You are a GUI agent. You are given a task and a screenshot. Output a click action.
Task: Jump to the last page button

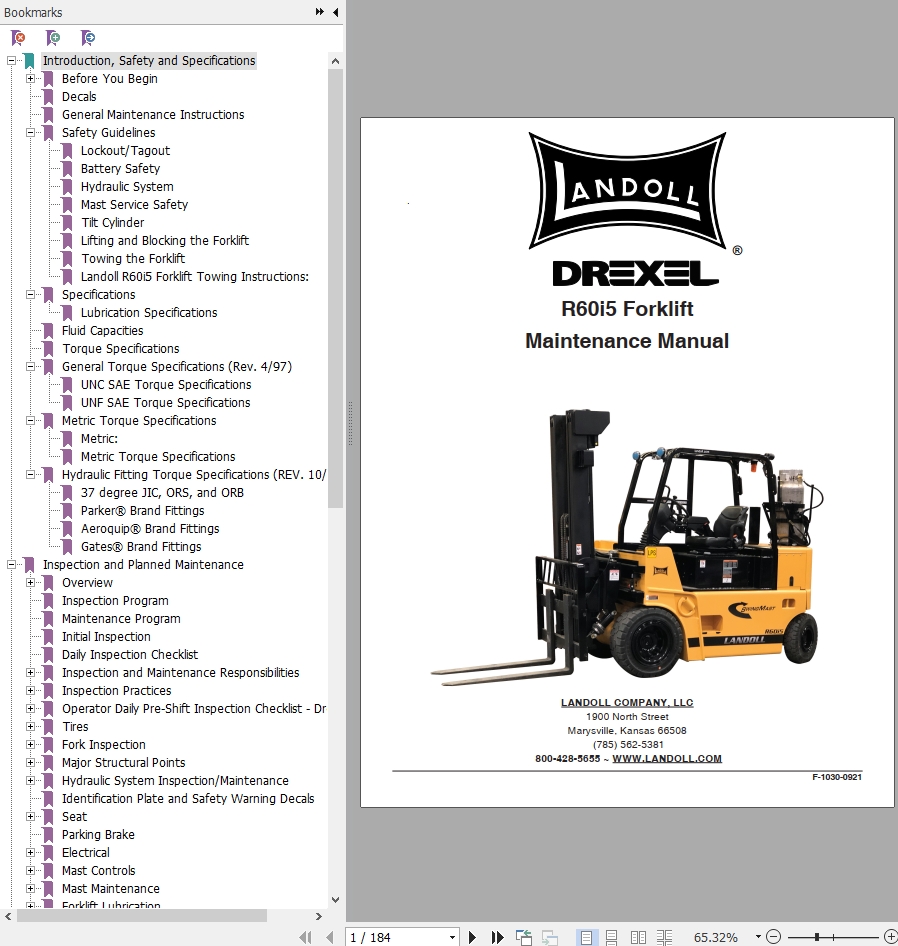click(x=497, y=937)
